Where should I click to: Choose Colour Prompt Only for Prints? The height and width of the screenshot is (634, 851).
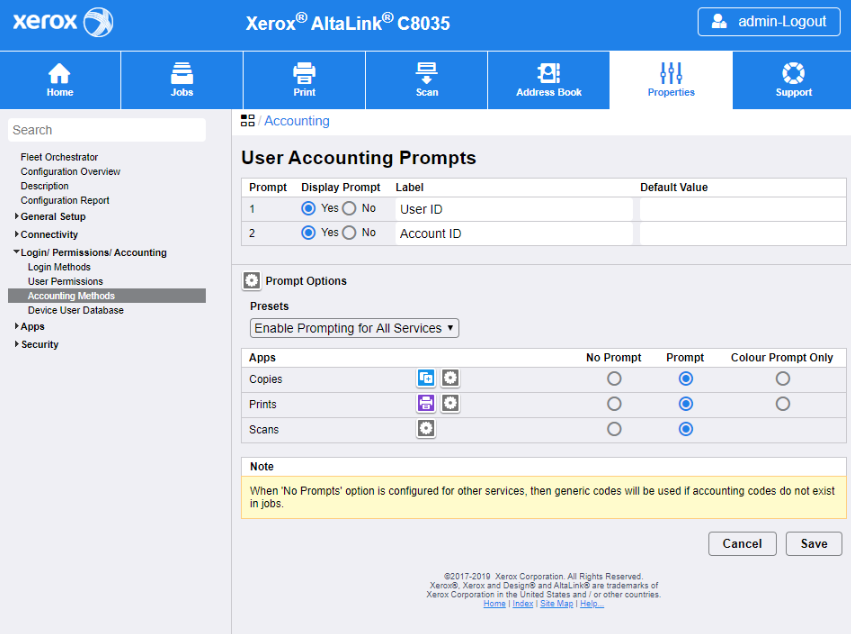(782, 404)
